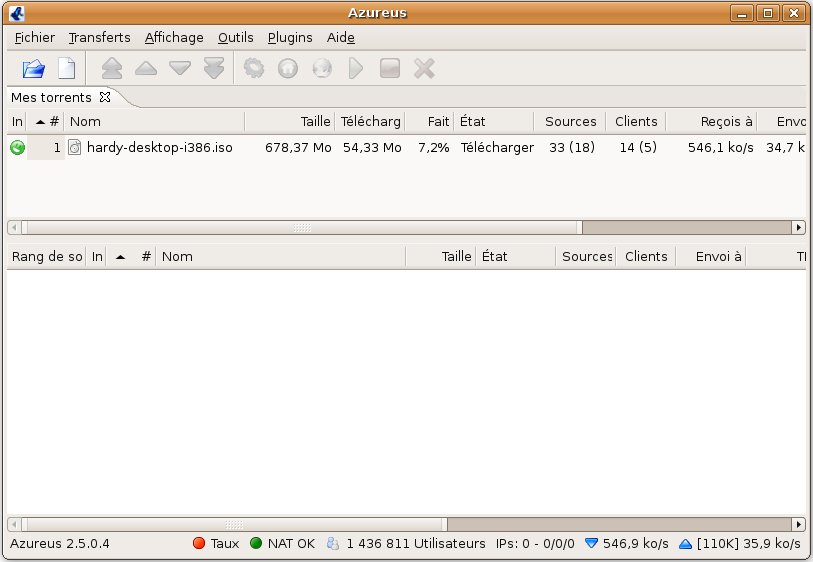This screenshot has height=562, width=813.
Task: Click the 54,33 Mo downloaded cell
Action: (372, 148)
